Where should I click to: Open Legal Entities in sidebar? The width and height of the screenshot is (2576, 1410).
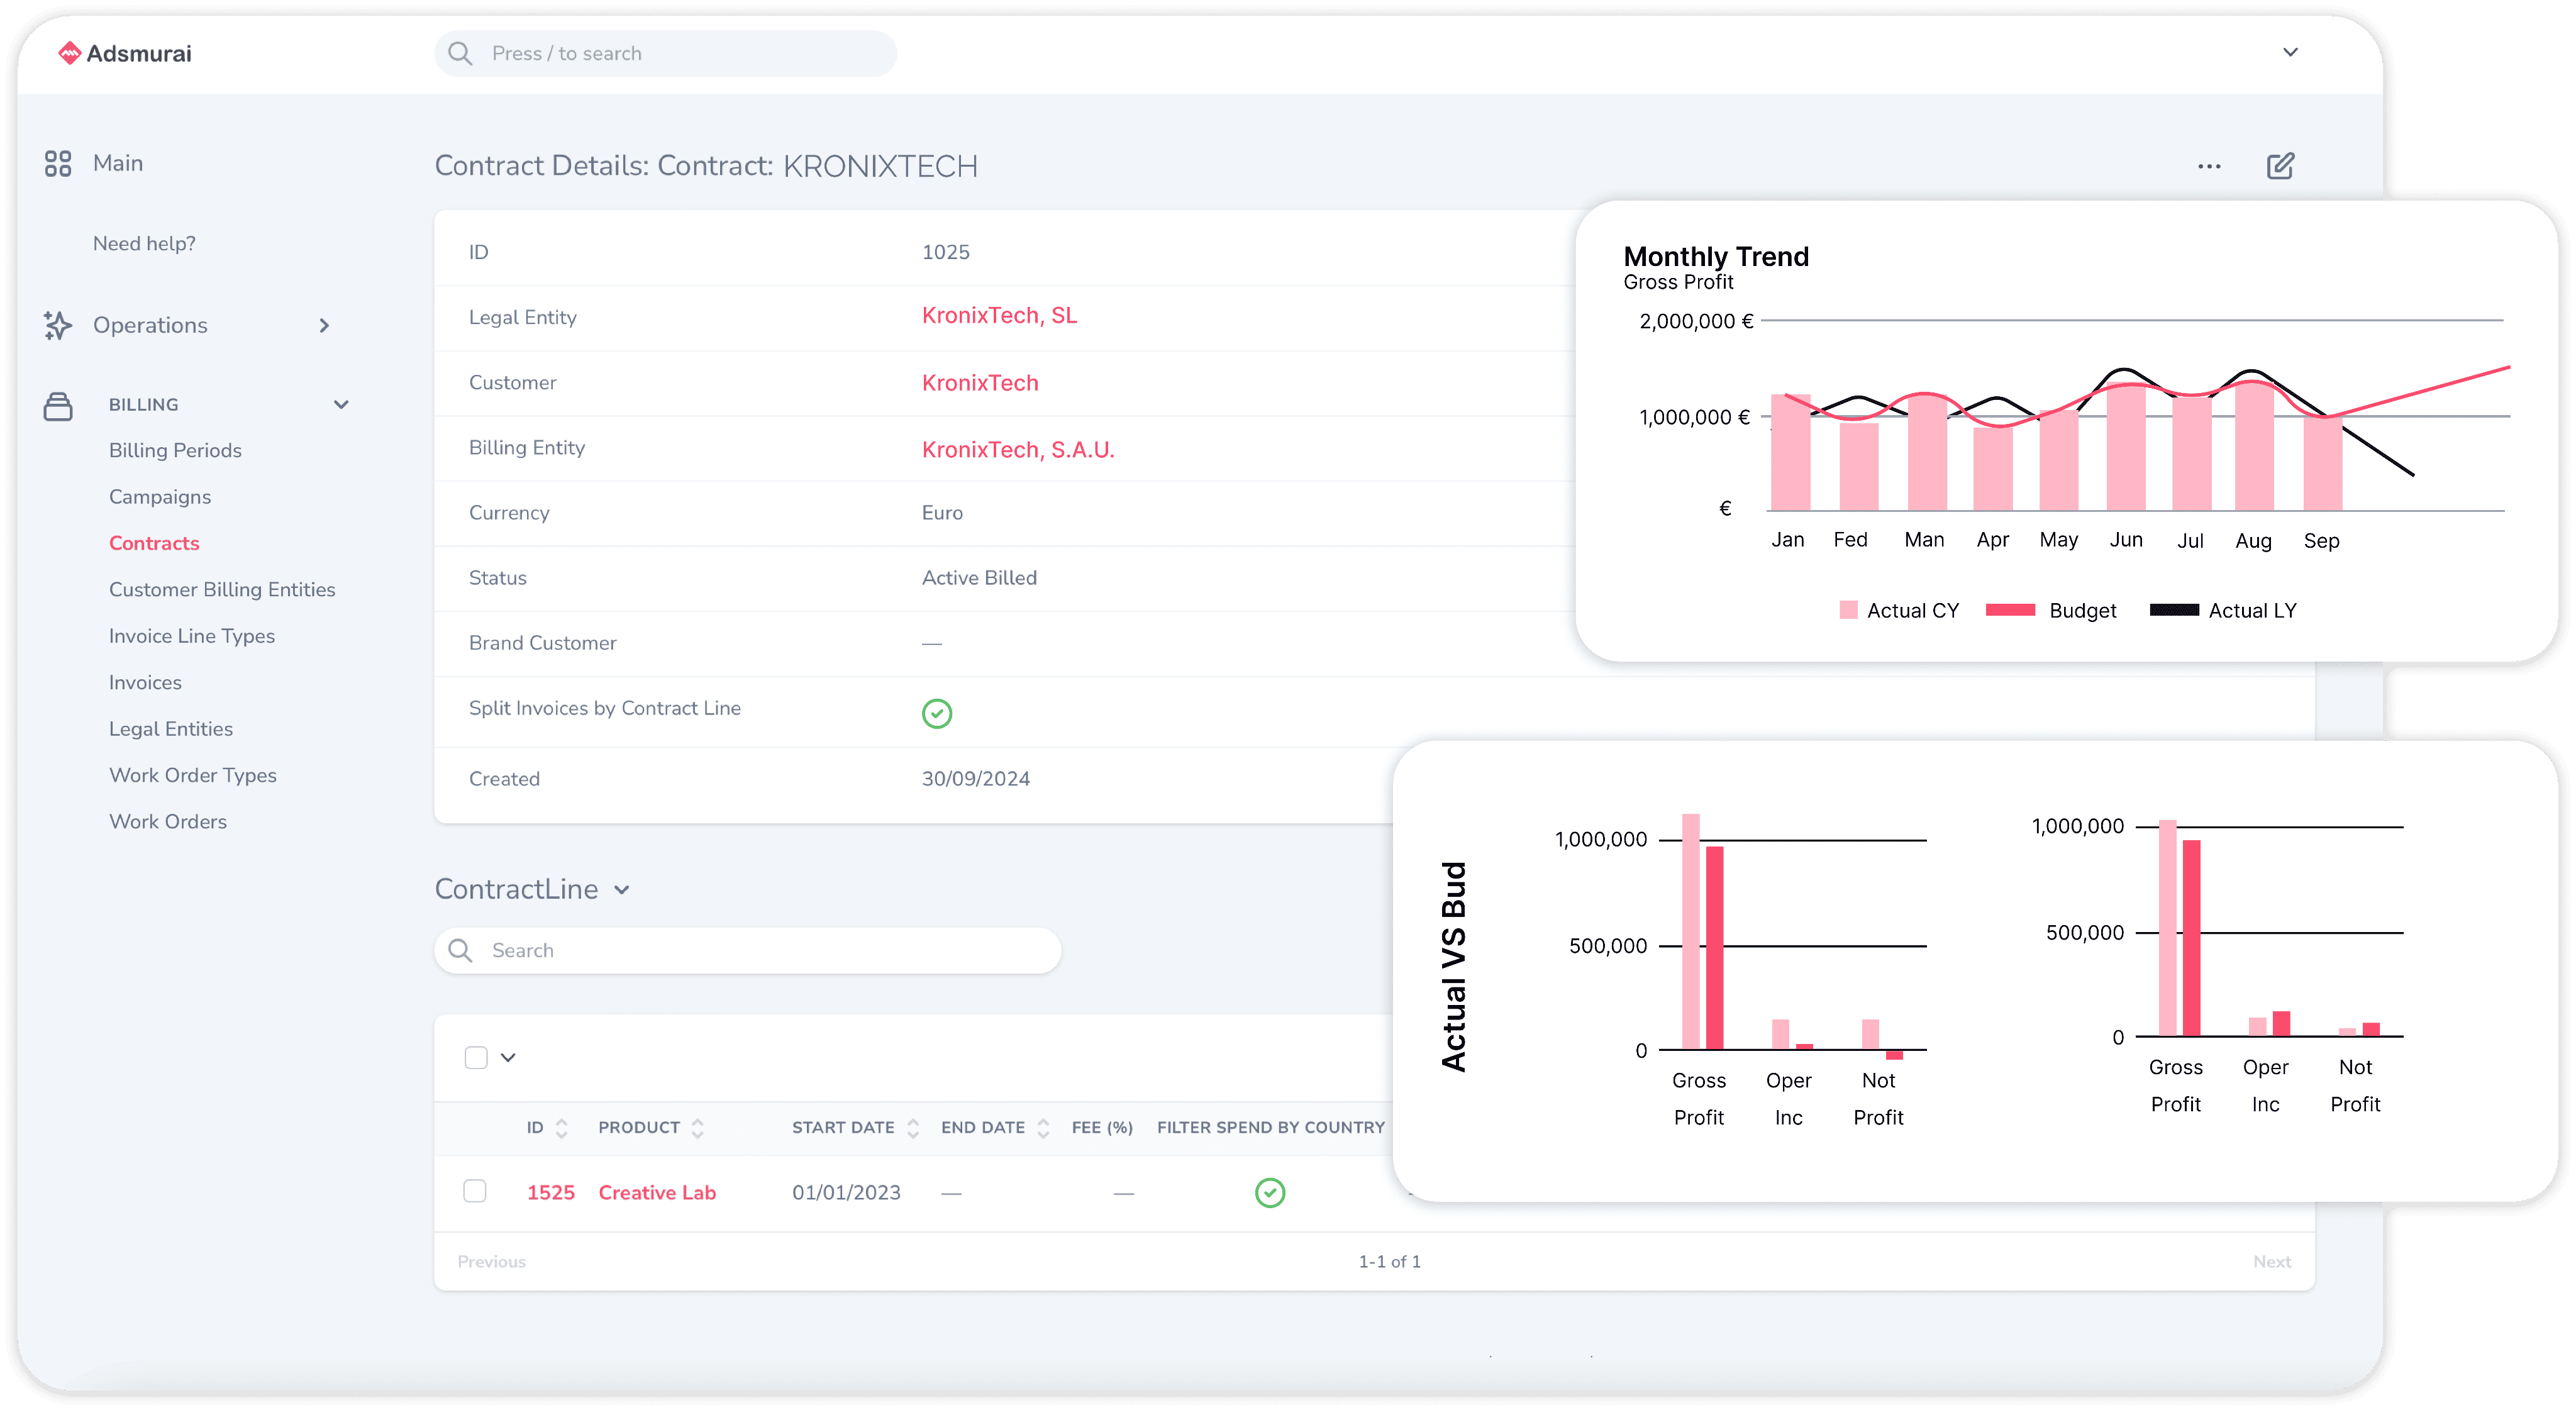[171, 729]
